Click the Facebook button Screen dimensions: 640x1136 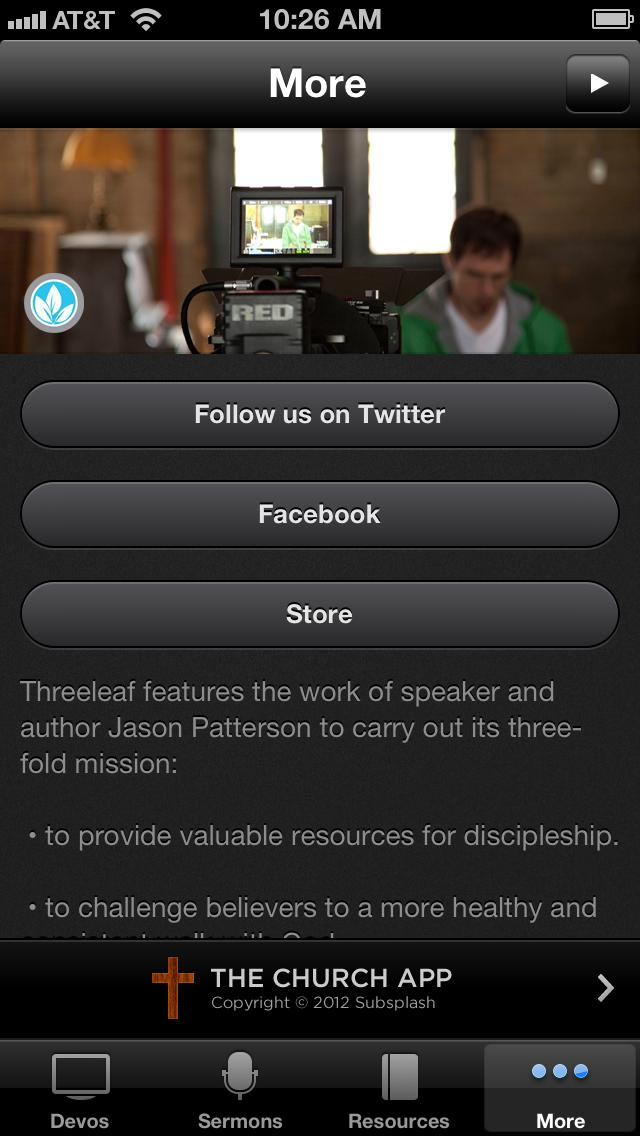pyautogui.click(x=320, y=514)
